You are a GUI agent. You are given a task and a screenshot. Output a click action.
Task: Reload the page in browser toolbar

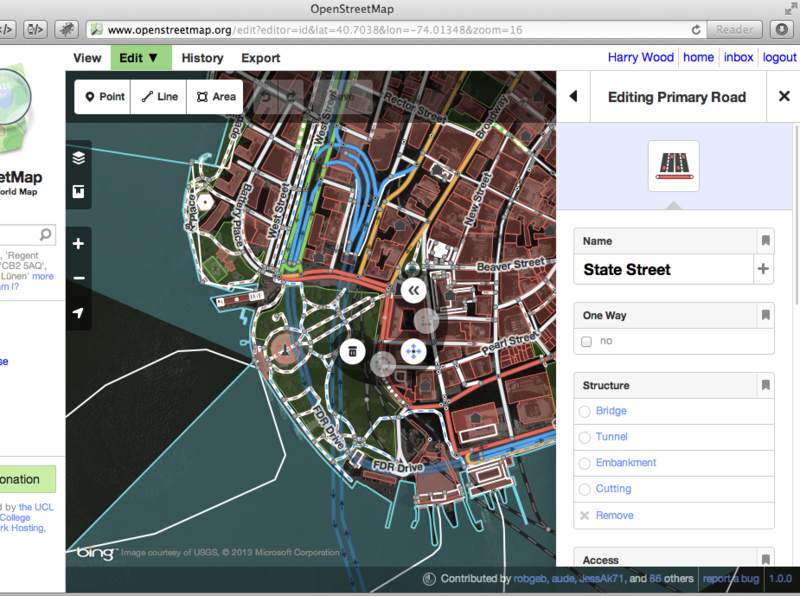point(696,30)
